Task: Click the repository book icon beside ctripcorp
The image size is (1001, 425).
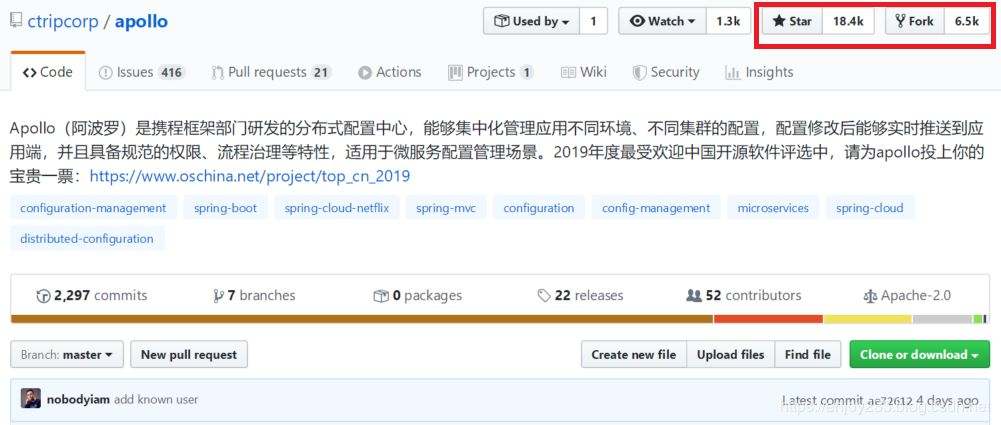Action: 15,21
